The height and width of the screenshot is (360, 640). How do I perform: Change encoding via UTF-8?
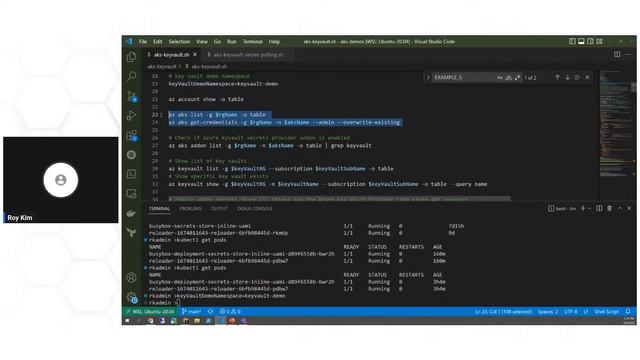tap(571, 311)
